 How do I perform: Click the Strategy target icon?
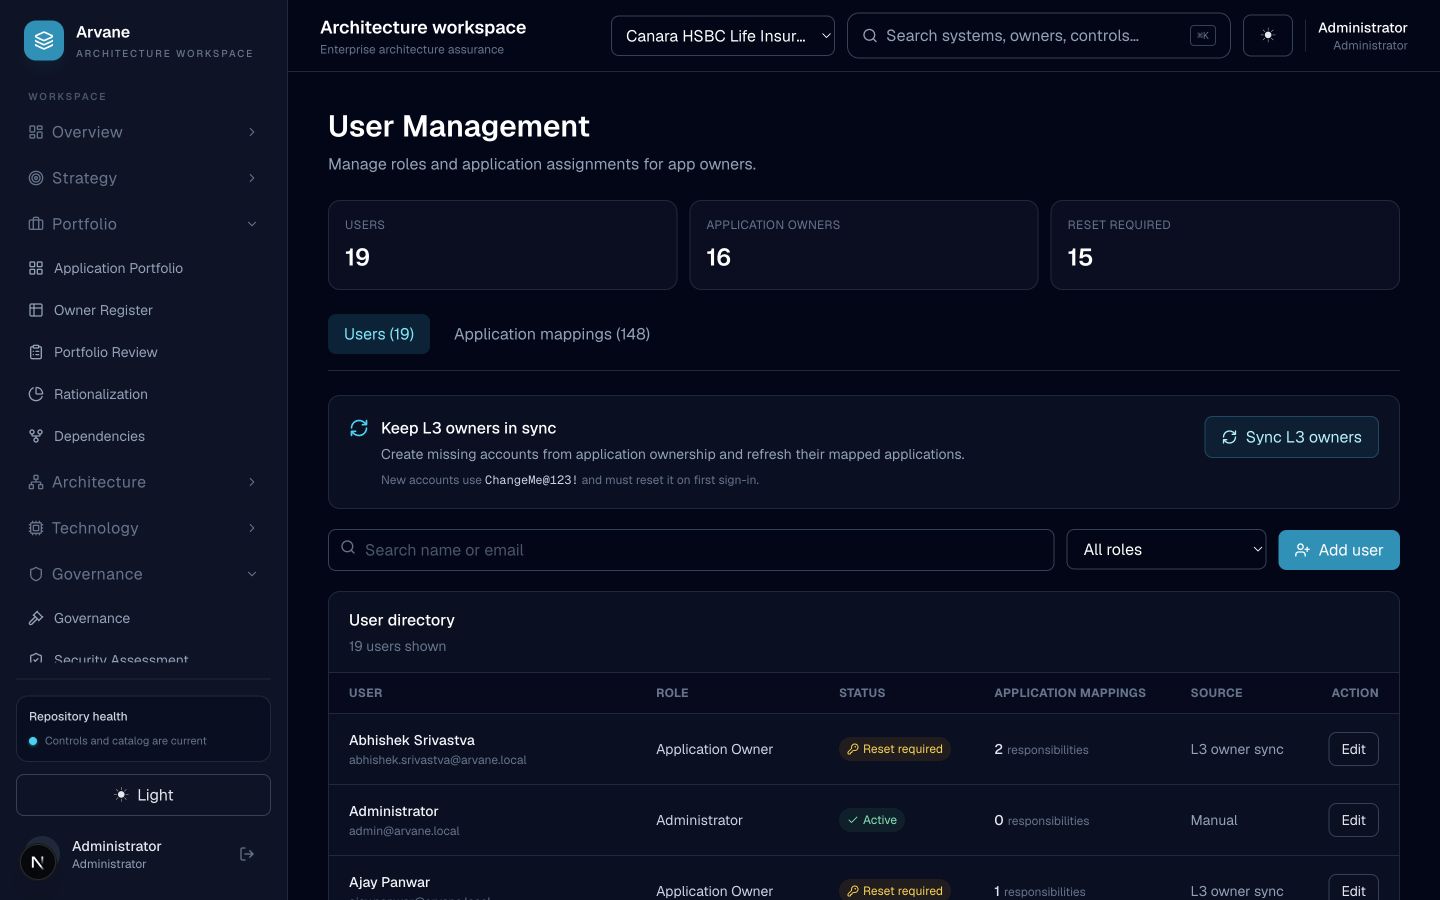(36, 178)
